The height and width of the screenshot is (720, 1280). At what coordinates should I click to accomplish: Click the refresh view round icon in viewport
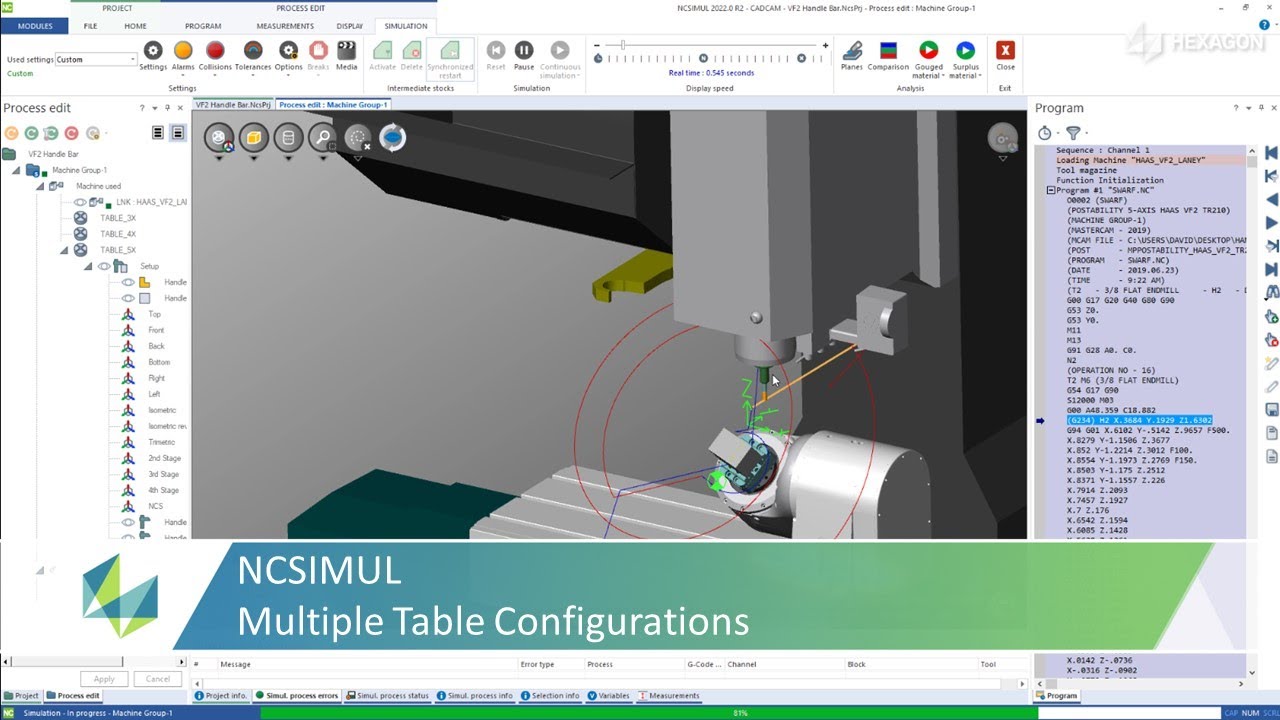[392, 138]
